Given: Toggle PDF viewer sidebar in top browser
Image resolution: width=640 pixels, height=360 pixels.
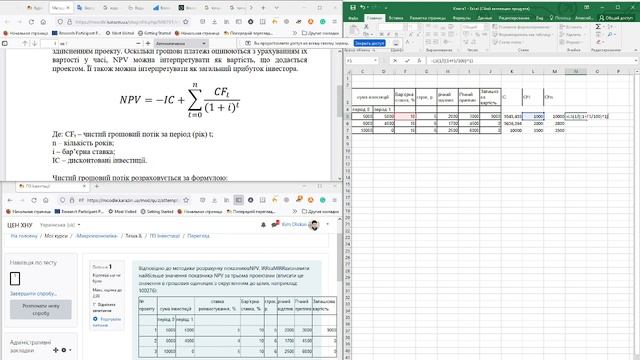Looking at the screenshot, I should (x=5, y=43).
